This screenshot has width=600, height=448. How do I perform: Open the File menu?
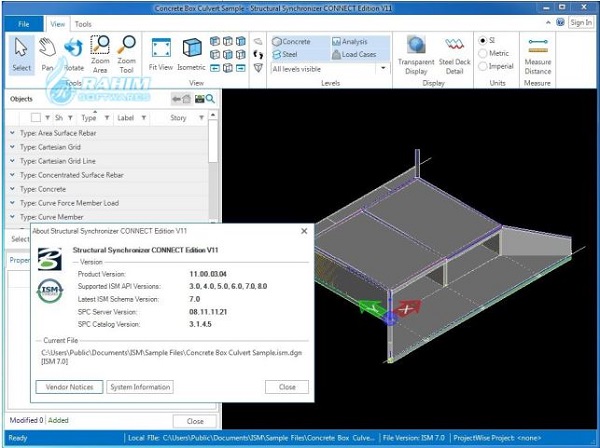tap(24, 24)
